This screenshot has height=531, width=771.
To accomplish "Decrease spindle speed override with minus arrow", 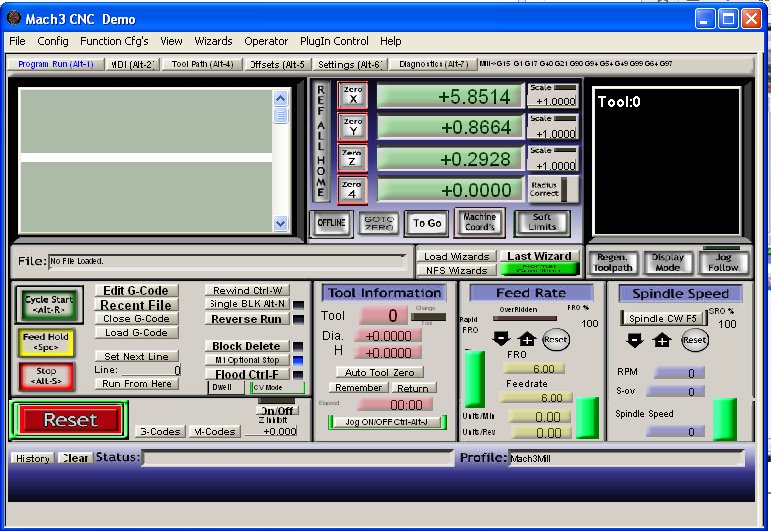I will click(634, 340).
